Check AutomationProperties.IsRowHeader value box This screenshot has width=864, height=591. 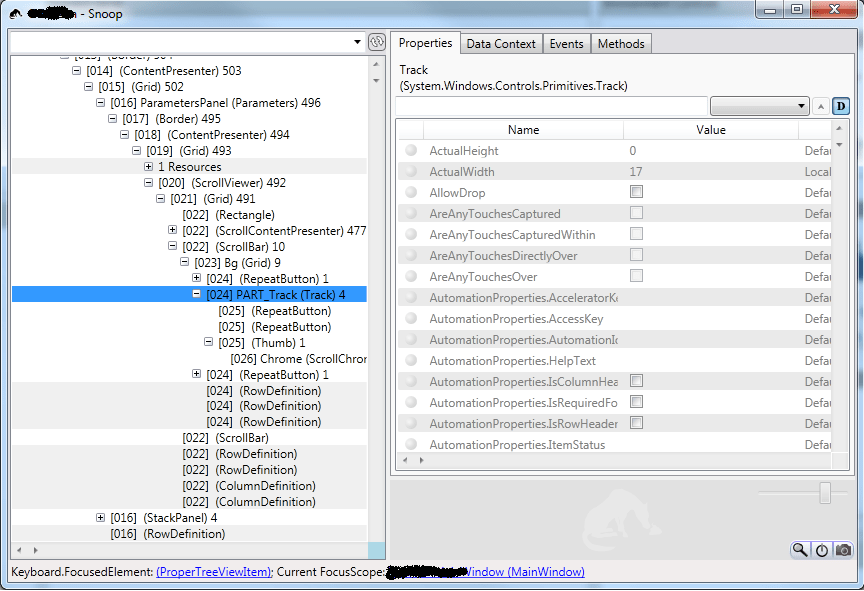636,423
